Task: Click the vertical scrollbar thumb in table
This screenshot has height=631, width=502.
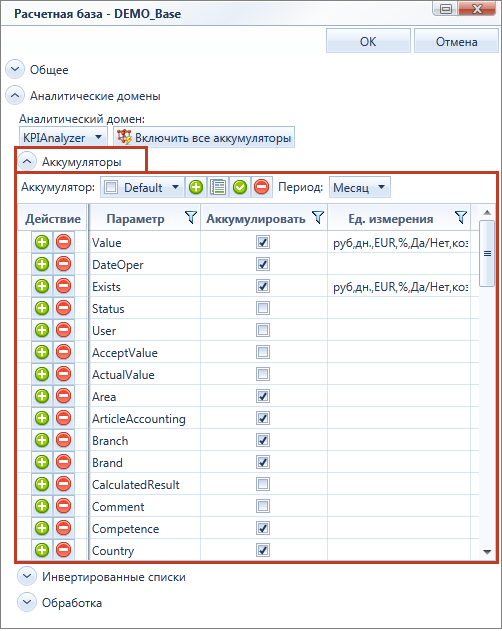Action: 487,254
